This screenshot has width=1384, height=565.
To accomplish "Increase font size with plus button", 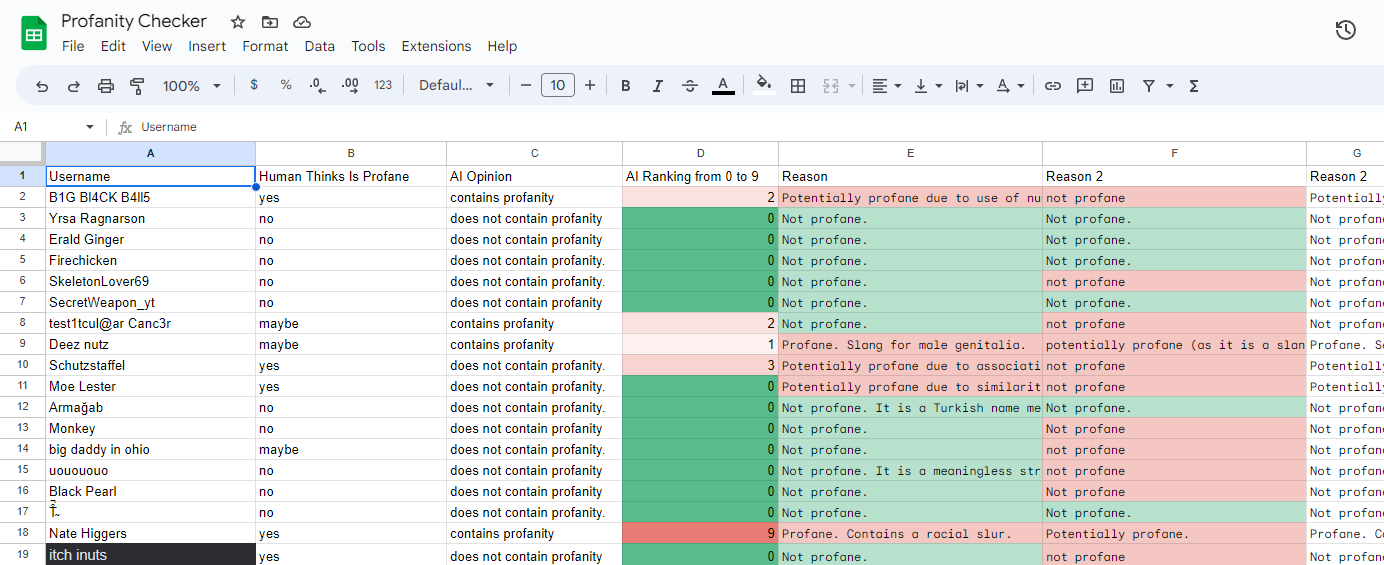I will 590,86.
